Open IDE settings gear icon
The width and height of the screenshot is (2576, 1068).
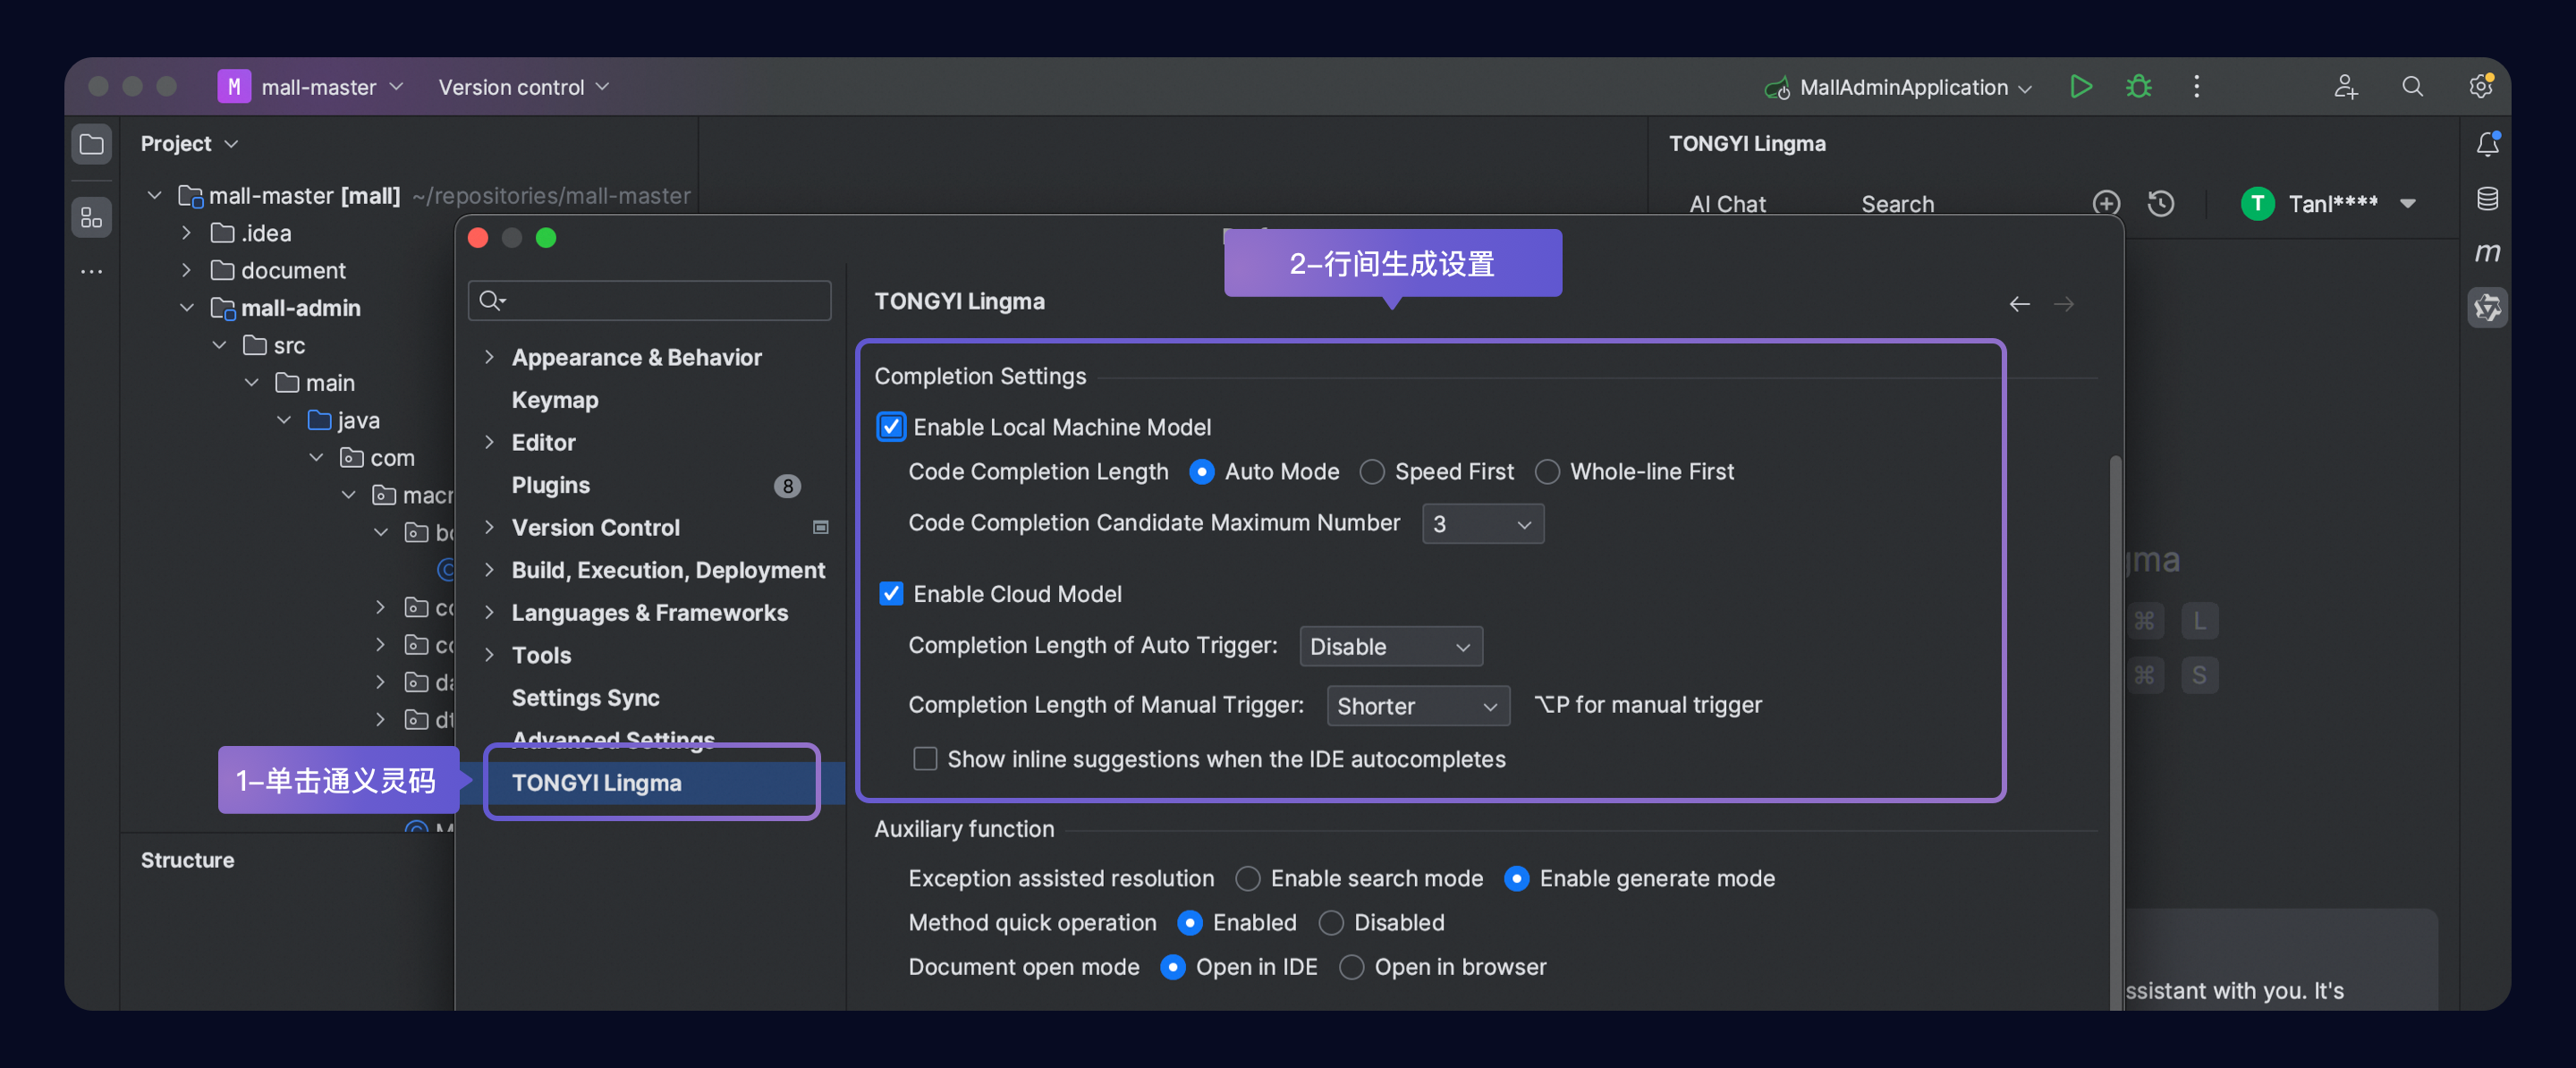pos(2480,87)
